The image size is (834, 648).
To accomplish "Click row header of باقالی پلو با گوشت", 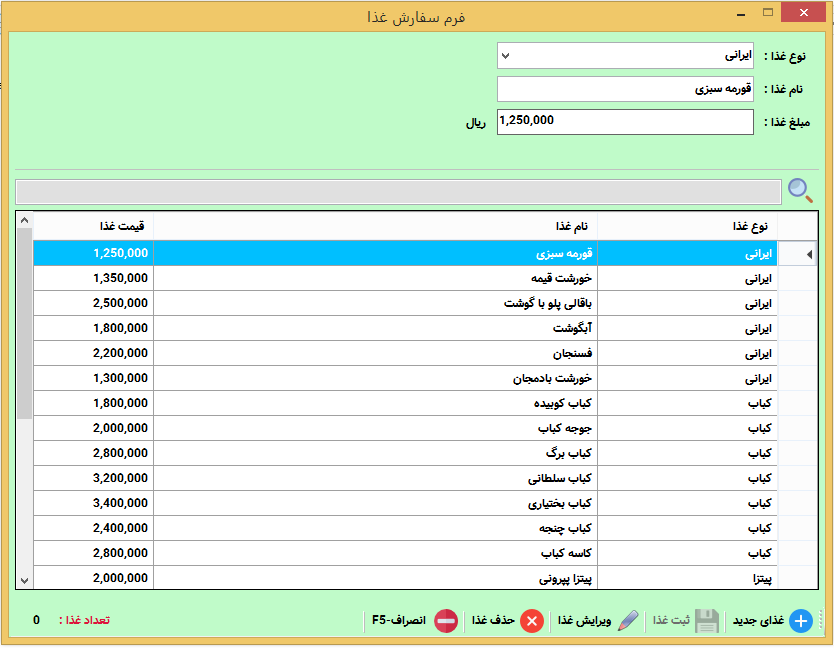I will click(x=797, y=304).
